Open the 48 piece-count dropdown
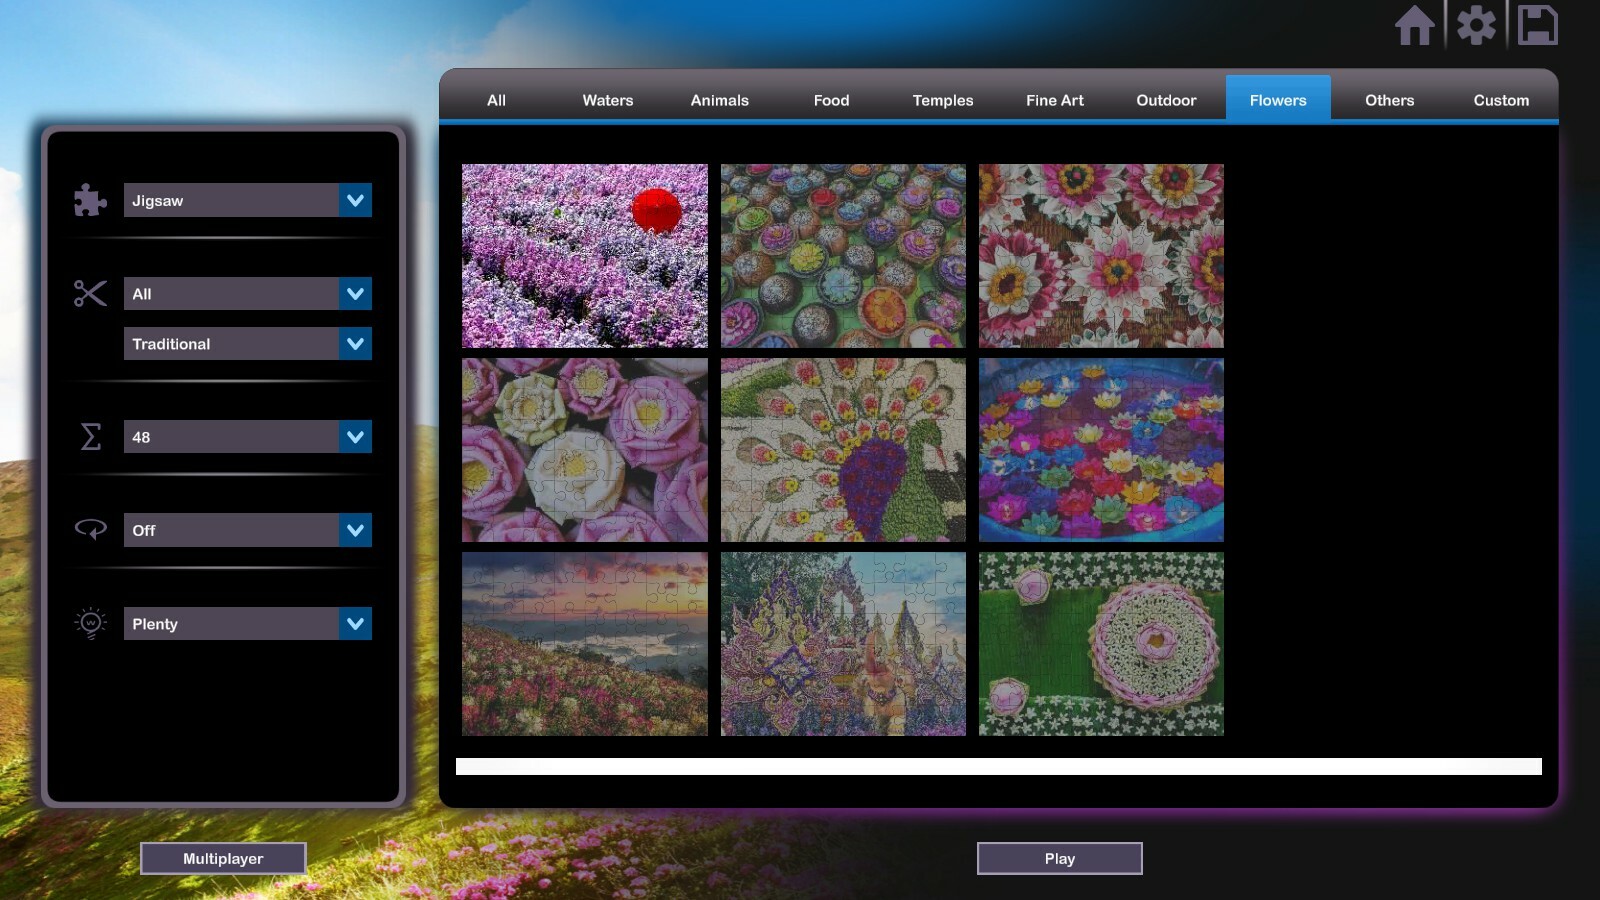Viewport: 1600px width, 900px height. coord(247,437)
